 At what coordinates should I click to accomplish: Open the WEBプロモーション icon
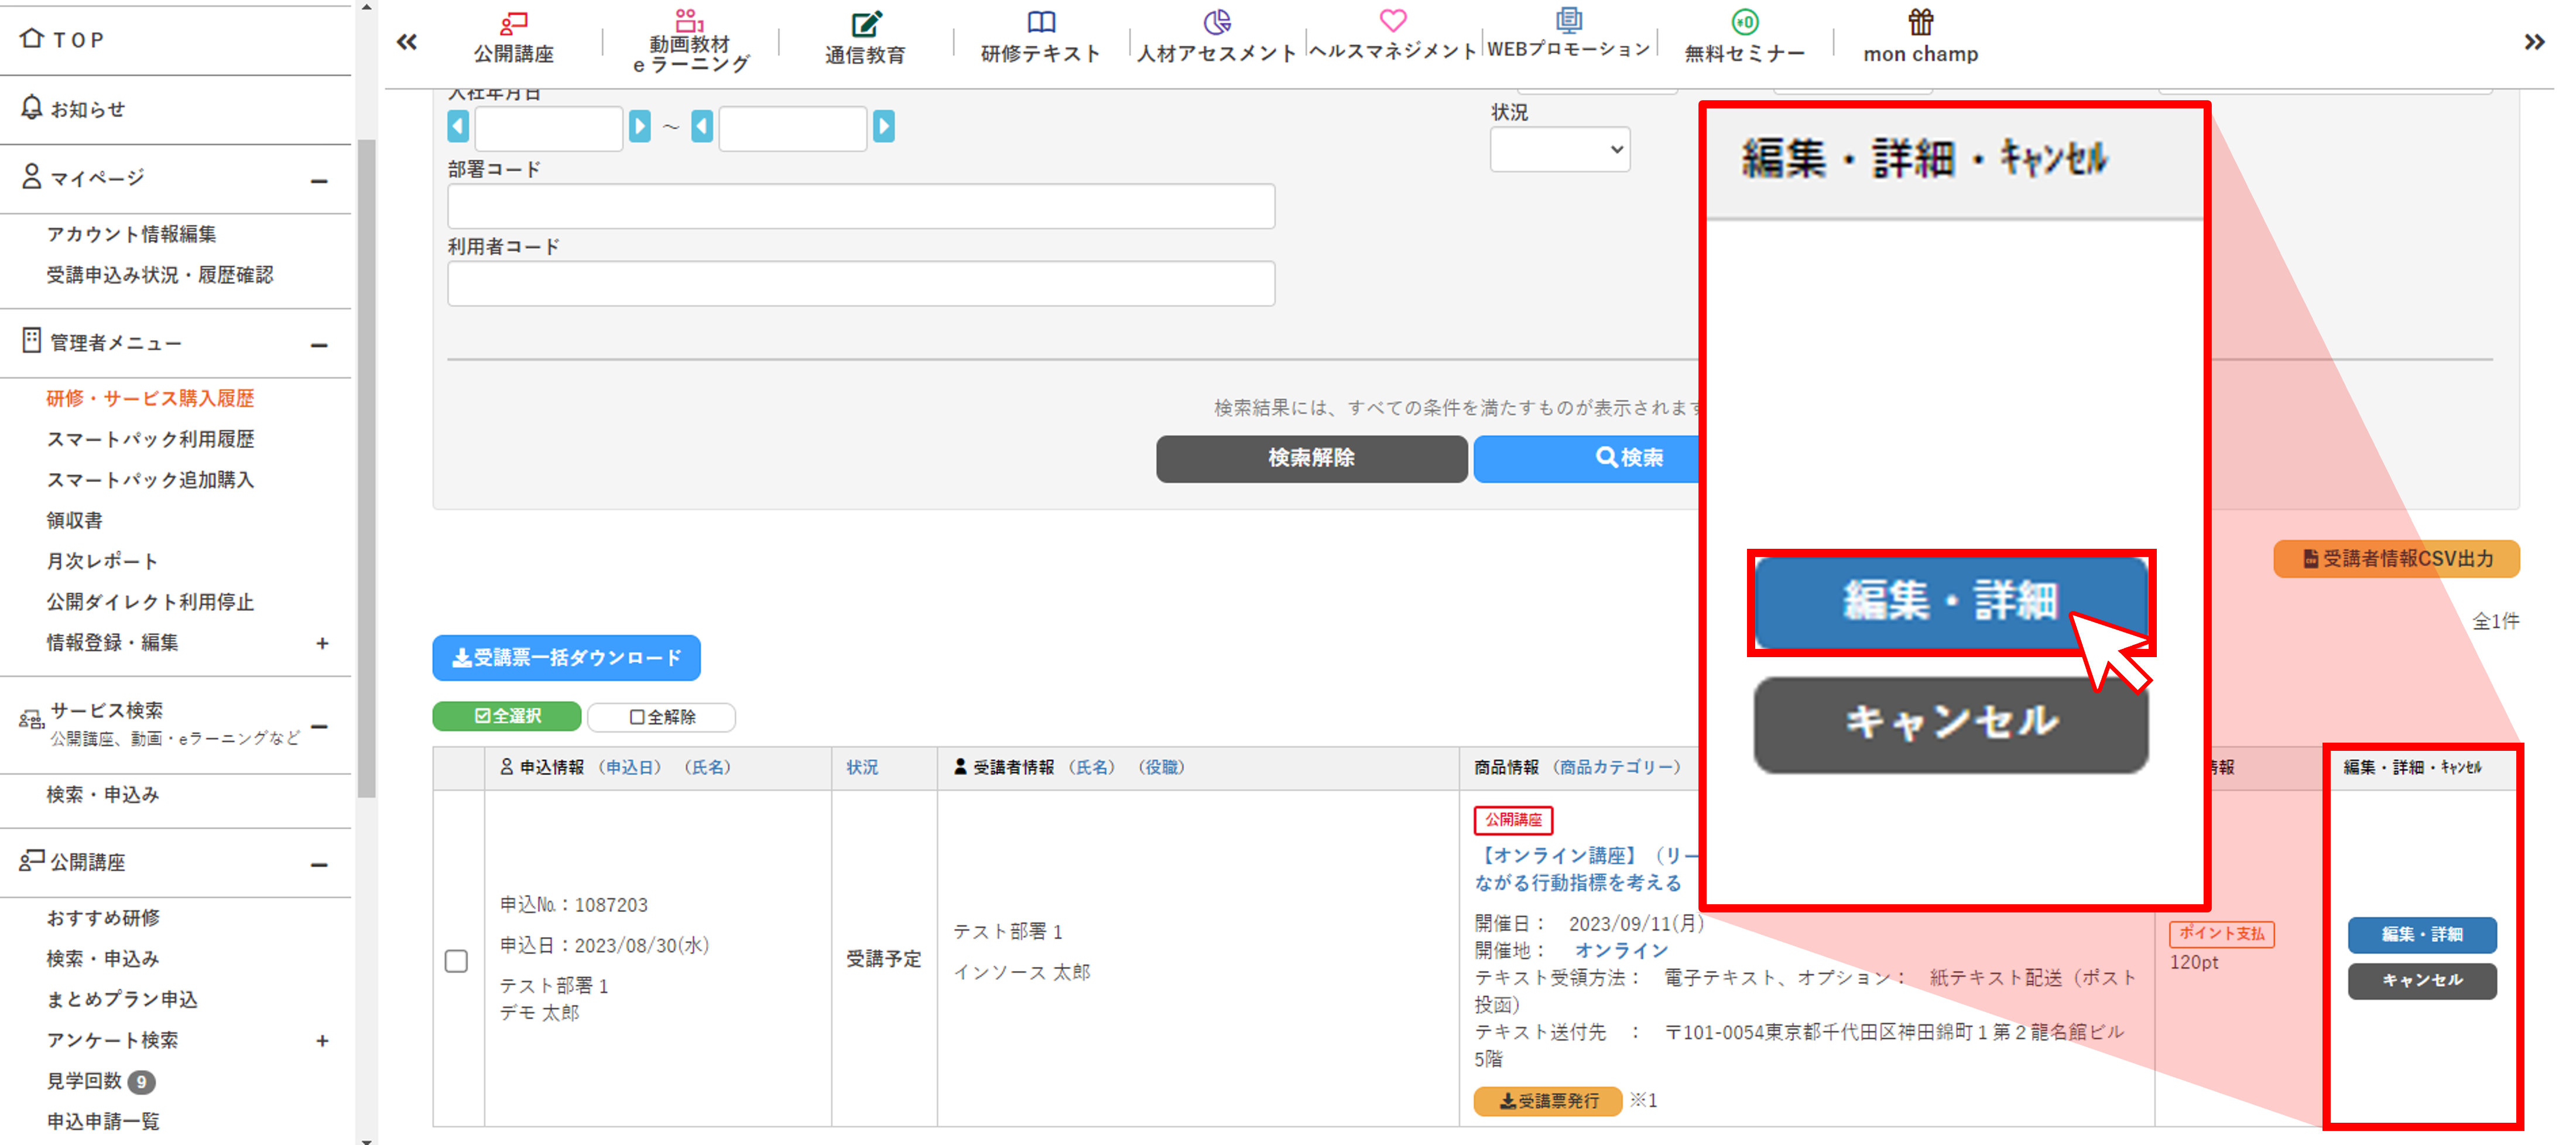coord(1568,19)
